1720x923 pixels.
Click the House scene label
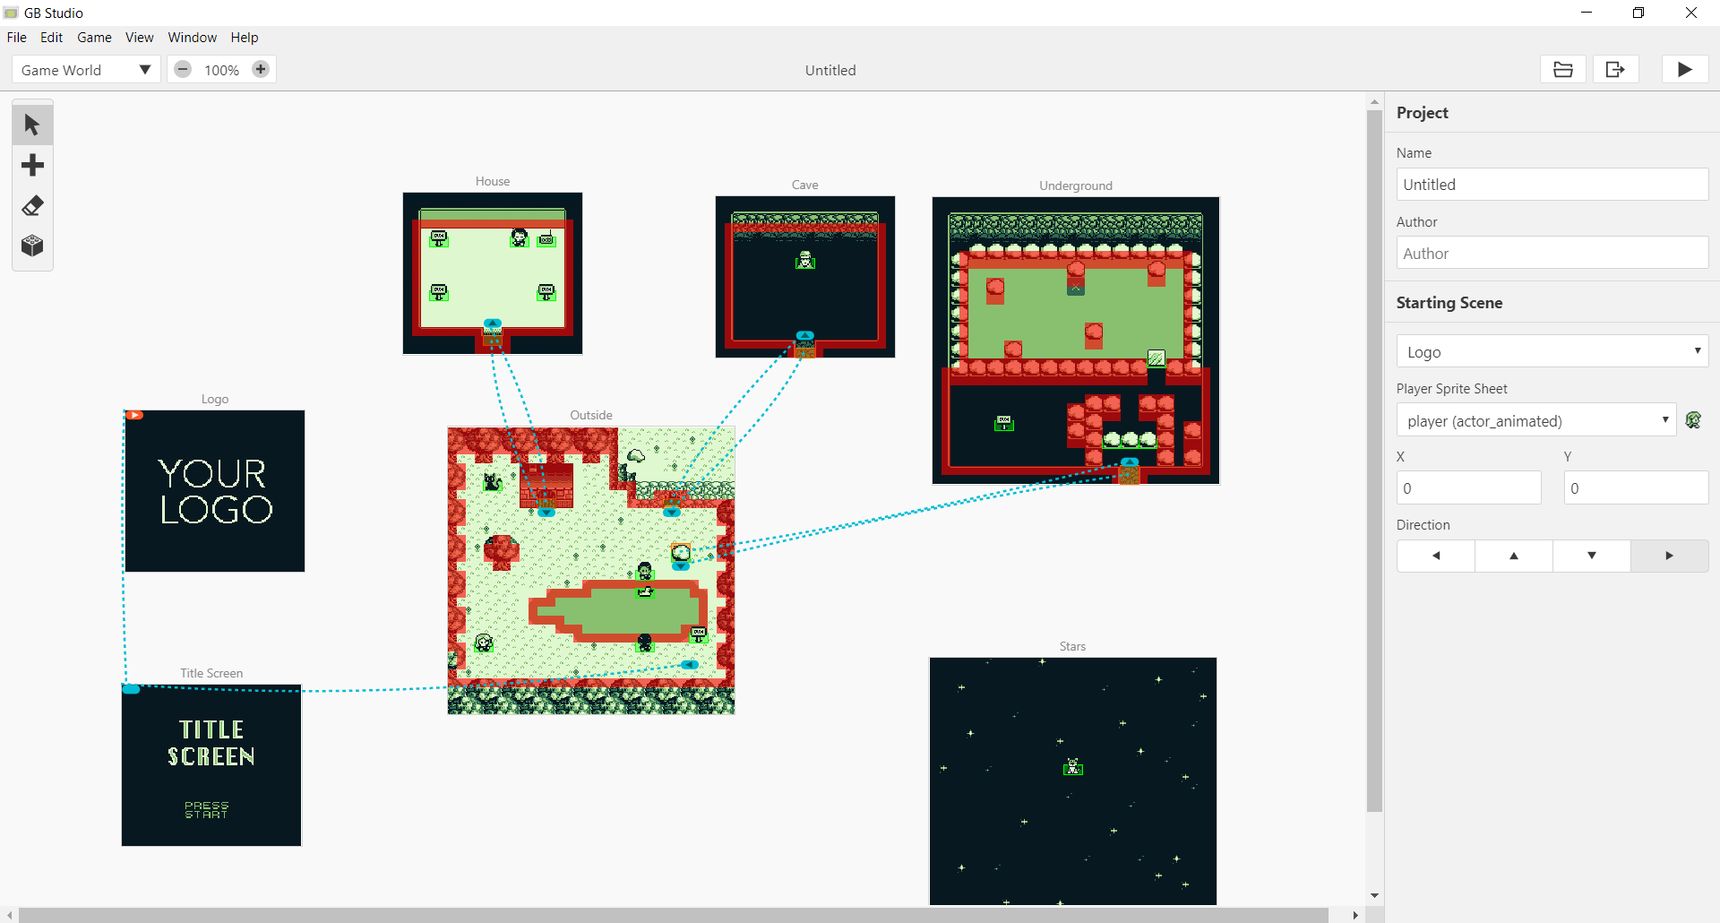pyautogui.click(x=492, y=181)
